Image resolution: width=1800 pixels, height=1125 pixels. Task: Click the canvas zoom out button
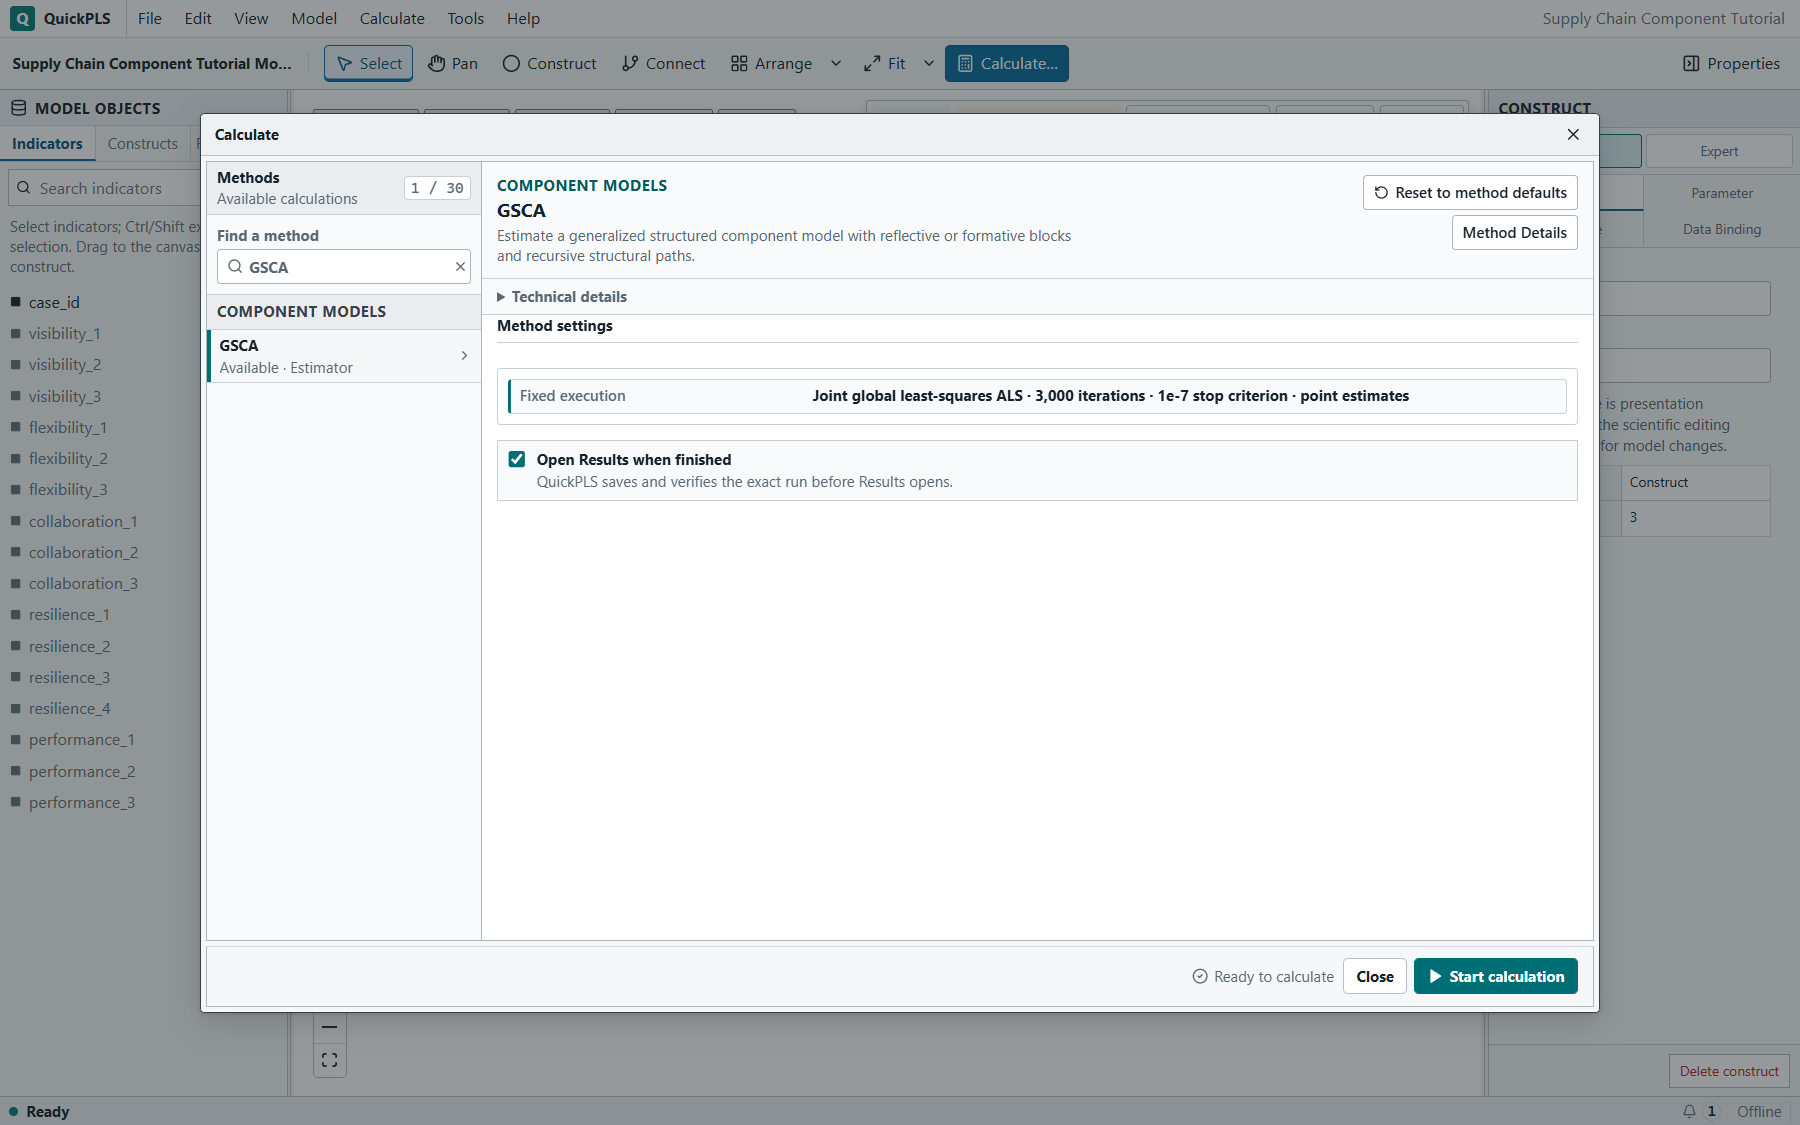[x=330, y=1027]
